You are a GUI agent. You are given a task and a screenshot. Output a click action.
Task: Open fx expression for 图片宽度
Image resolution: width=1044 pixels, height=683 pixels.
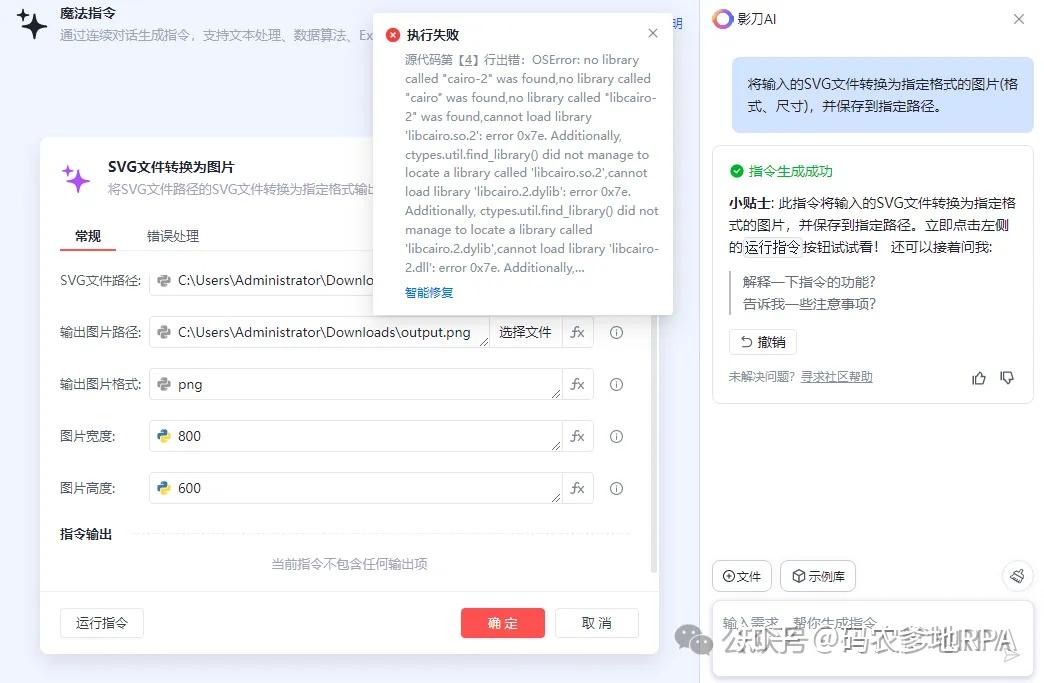point(577,436)
